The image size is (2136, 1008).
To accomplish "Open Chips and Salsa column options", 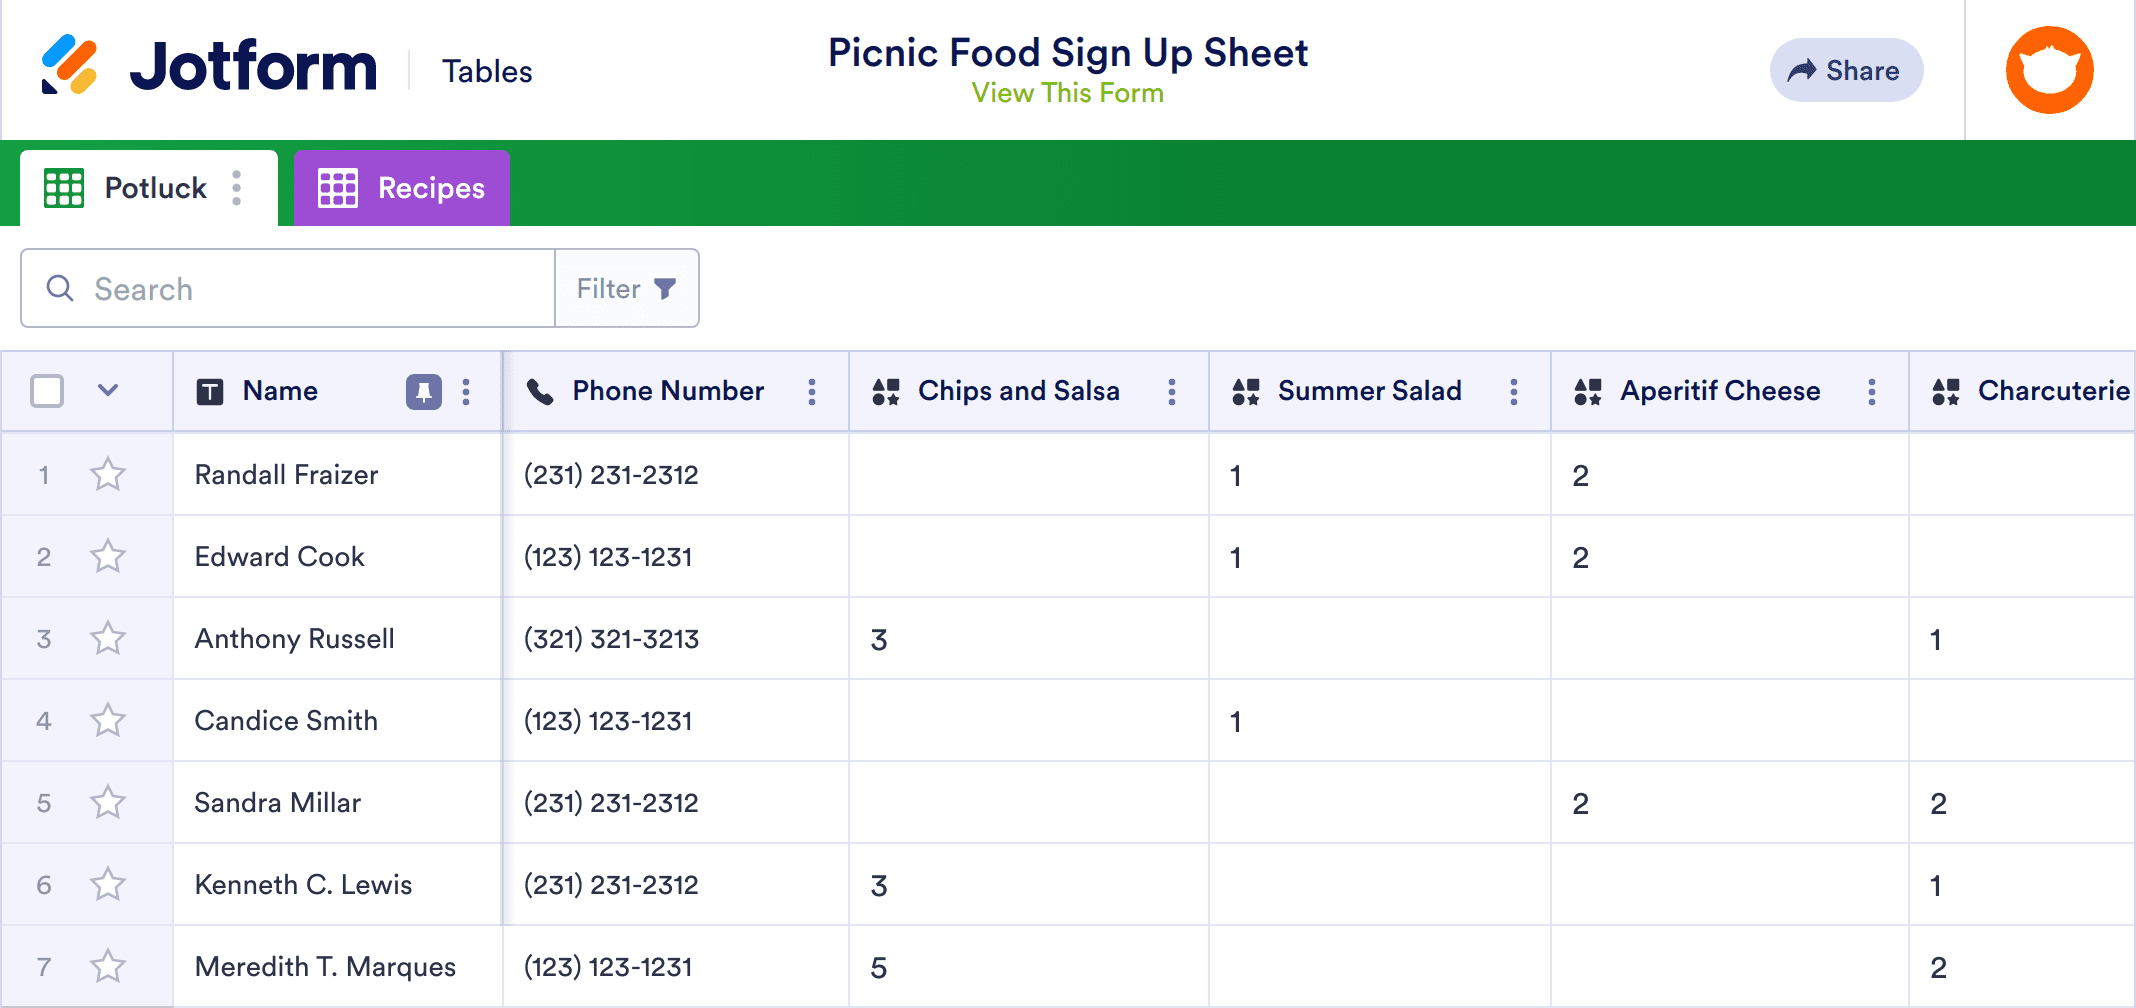I will point(1172,392).
